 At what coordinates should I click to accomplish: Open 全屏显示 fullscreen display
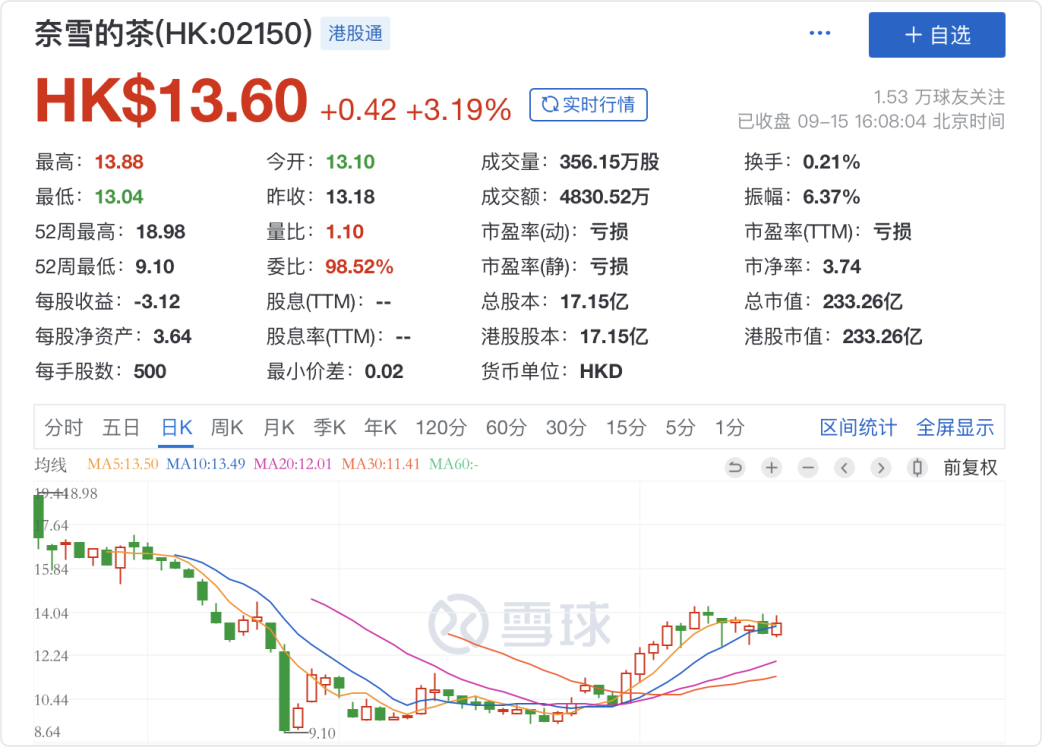coord(955,427)
